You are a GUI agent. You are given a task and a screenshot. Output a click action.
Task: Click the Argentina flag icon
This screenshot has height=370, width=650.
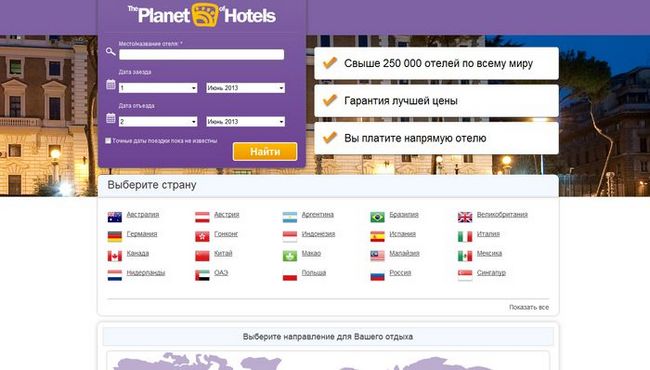(290, 217)
